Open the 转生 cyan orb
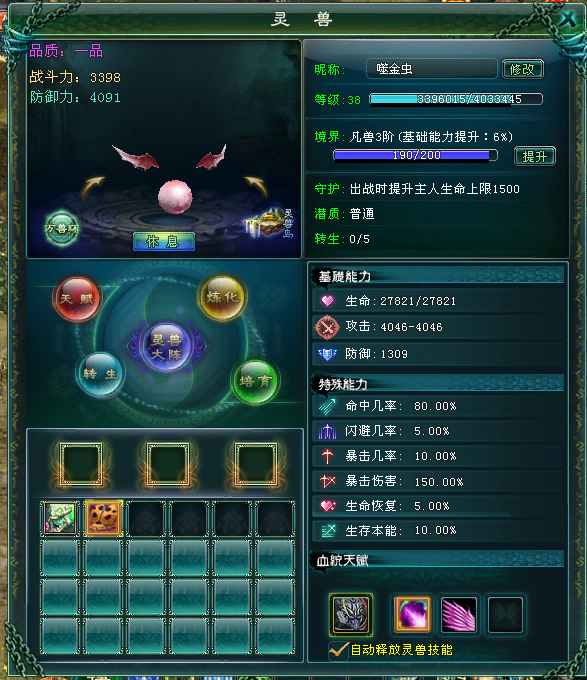Viewport: 587px width, 680px height. click(x=100, y=374)
